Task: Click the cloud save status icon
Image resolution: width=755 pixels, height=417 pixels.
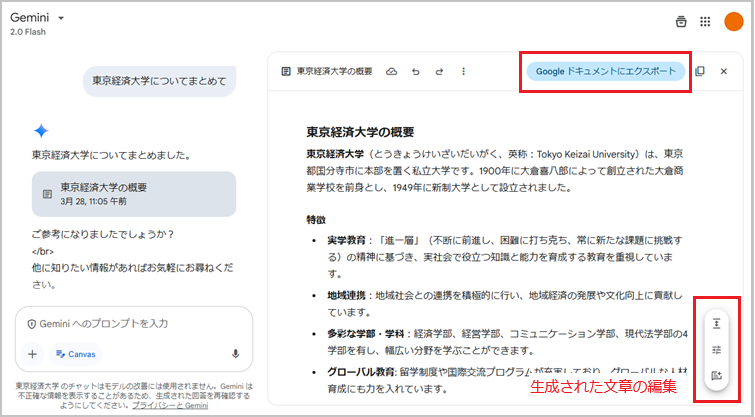Action: (x=391, y=71)
